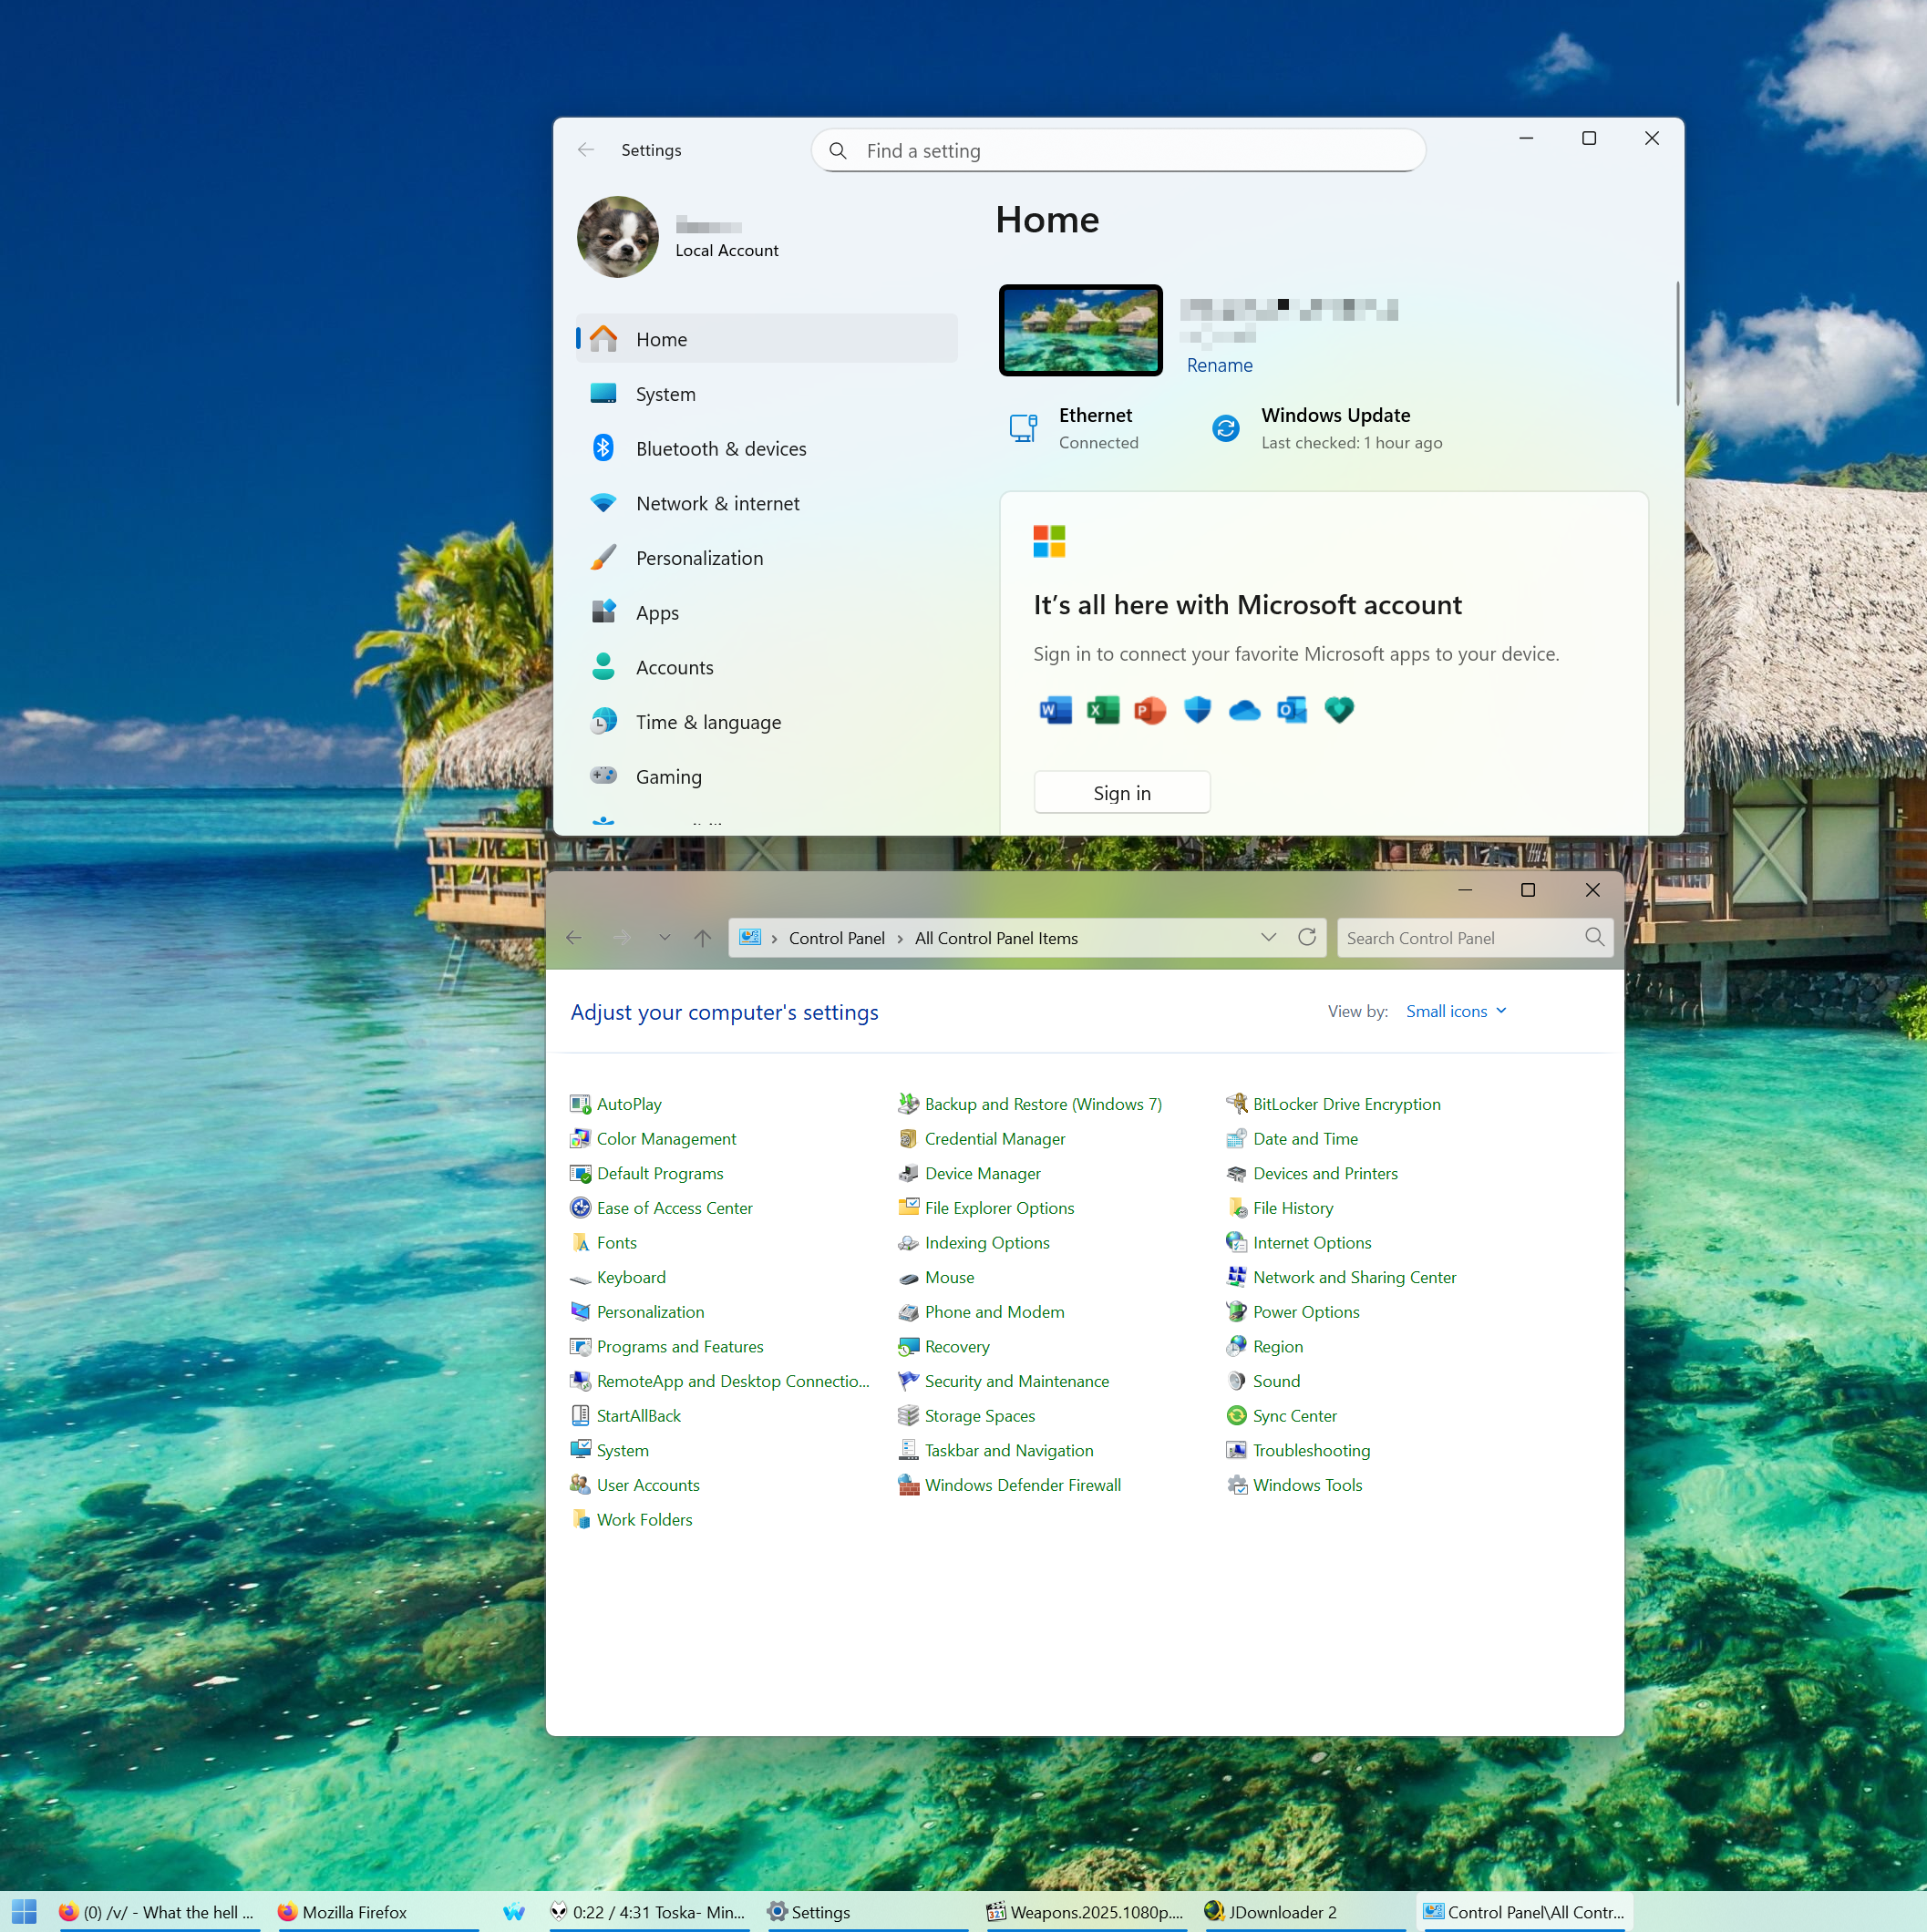Open the Personalization brush settings page
The image size is (1927, 1932).
coord(699,558)
